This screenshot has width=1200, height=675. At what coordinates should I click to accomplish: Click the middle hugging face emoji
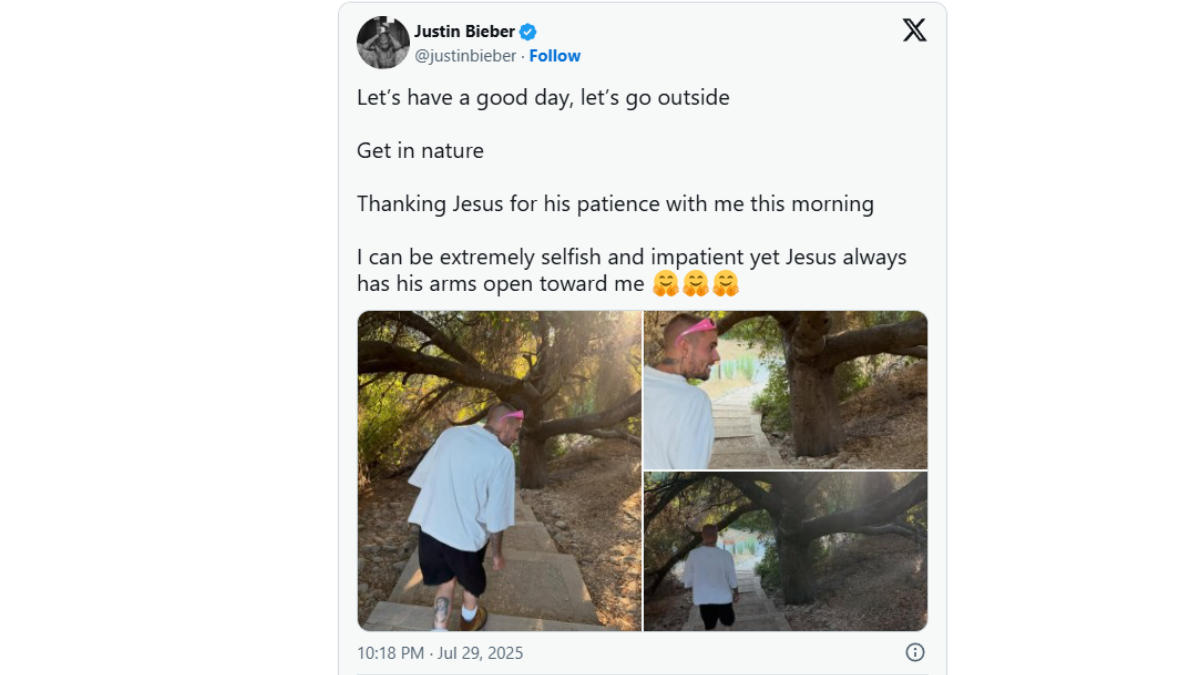coord(696,284)
